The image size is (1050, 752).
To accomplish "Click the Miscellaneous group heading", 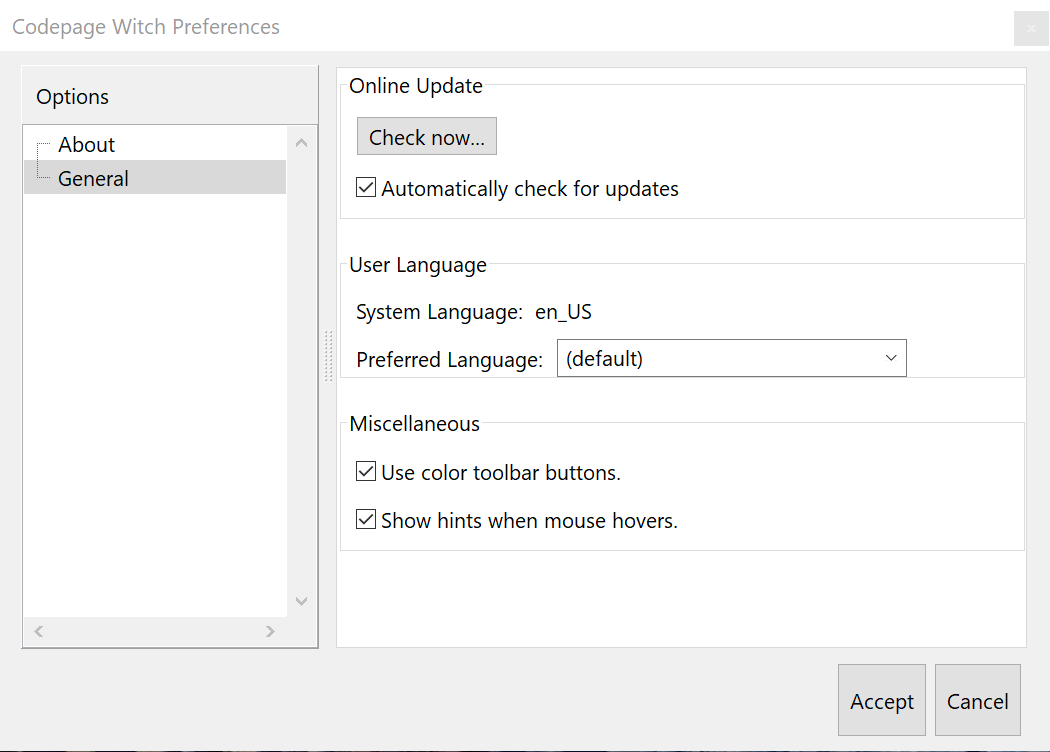I will click(414, 424).
